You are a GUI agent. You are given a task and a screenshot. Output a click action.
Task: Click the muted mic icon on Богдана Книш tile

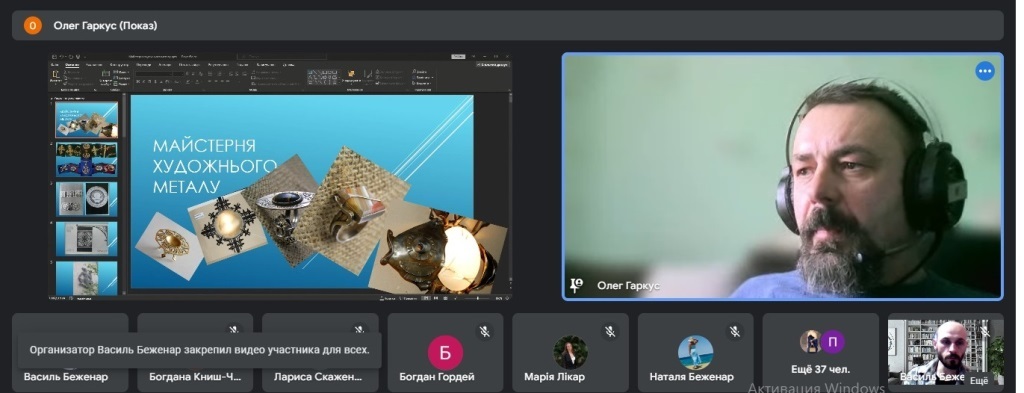[233, 330]
